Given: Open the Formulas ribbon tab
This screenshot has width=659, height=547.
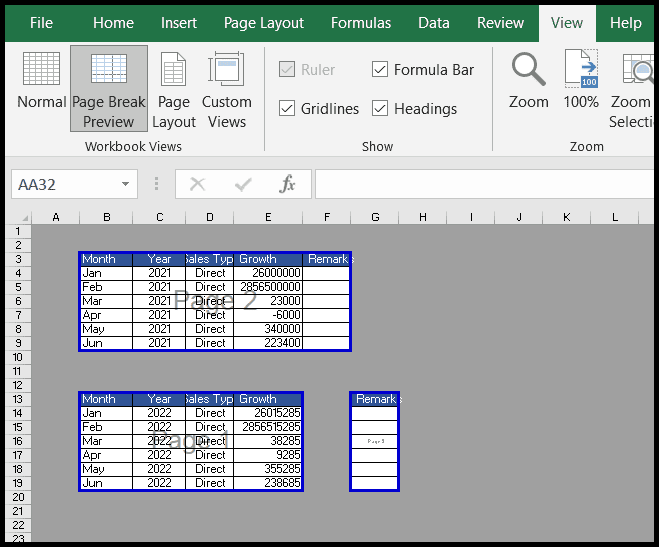Looking at the screenshot, I should (x=361, y=23).
